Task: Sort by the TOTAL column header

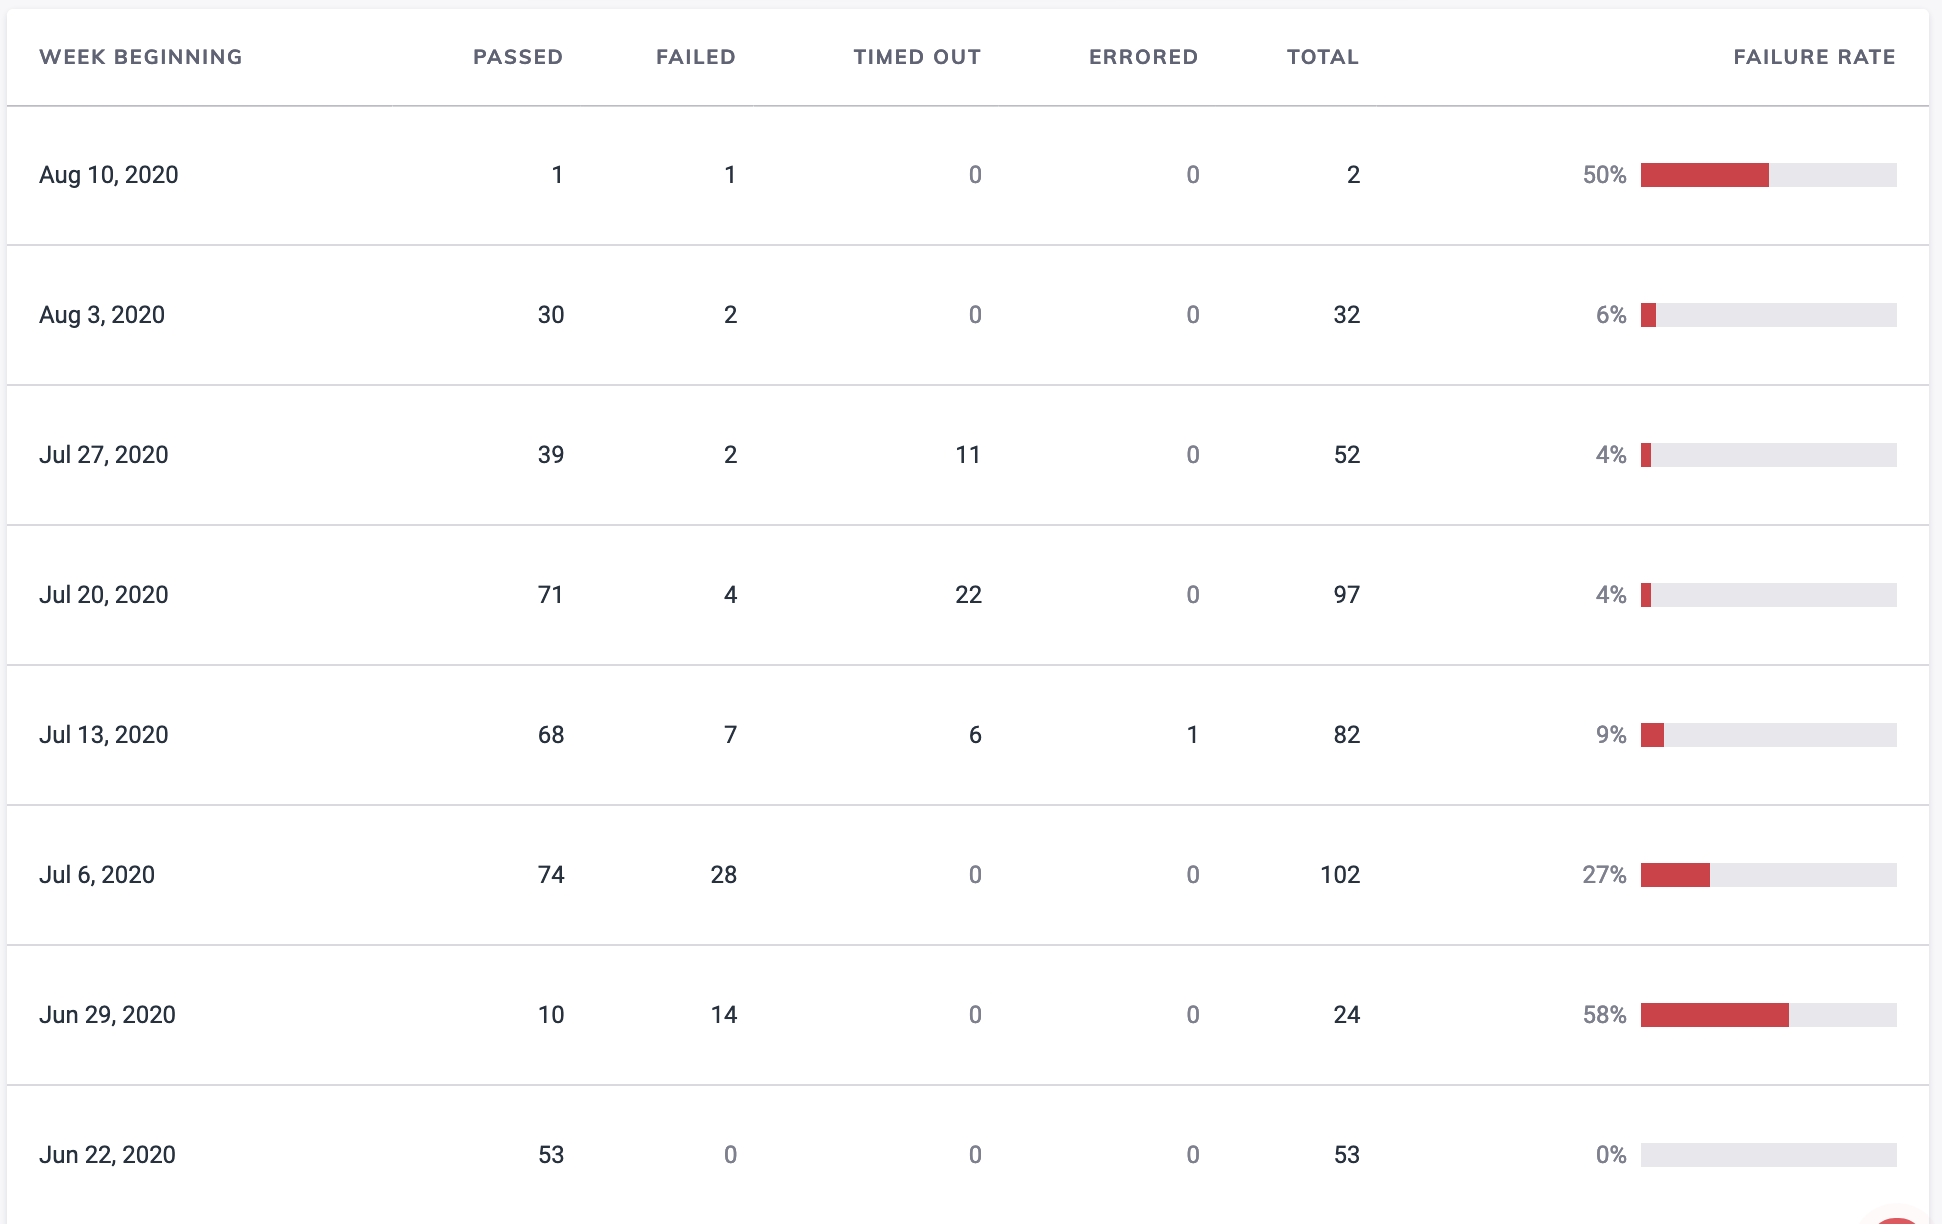Action: pyautogui.click(x=1322, y=57)
